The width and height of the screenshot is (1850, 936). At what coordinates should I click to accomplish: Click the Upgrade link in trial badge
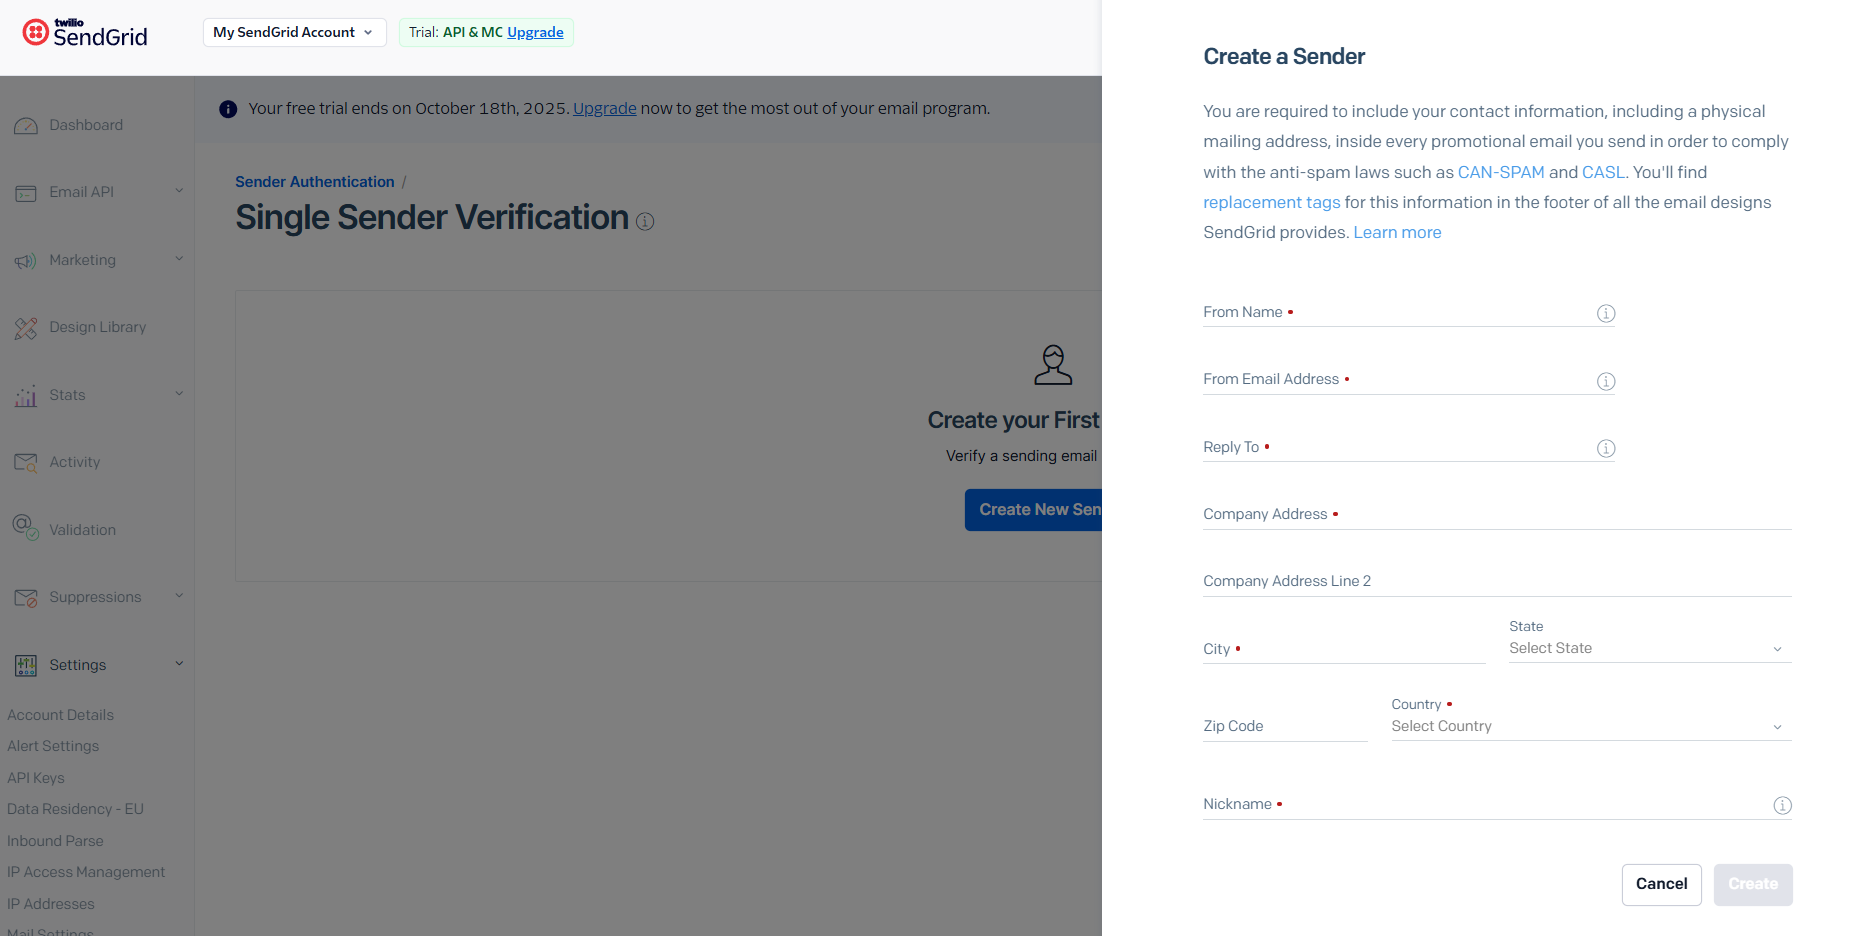pyautogui.click(x=535, y=32)
